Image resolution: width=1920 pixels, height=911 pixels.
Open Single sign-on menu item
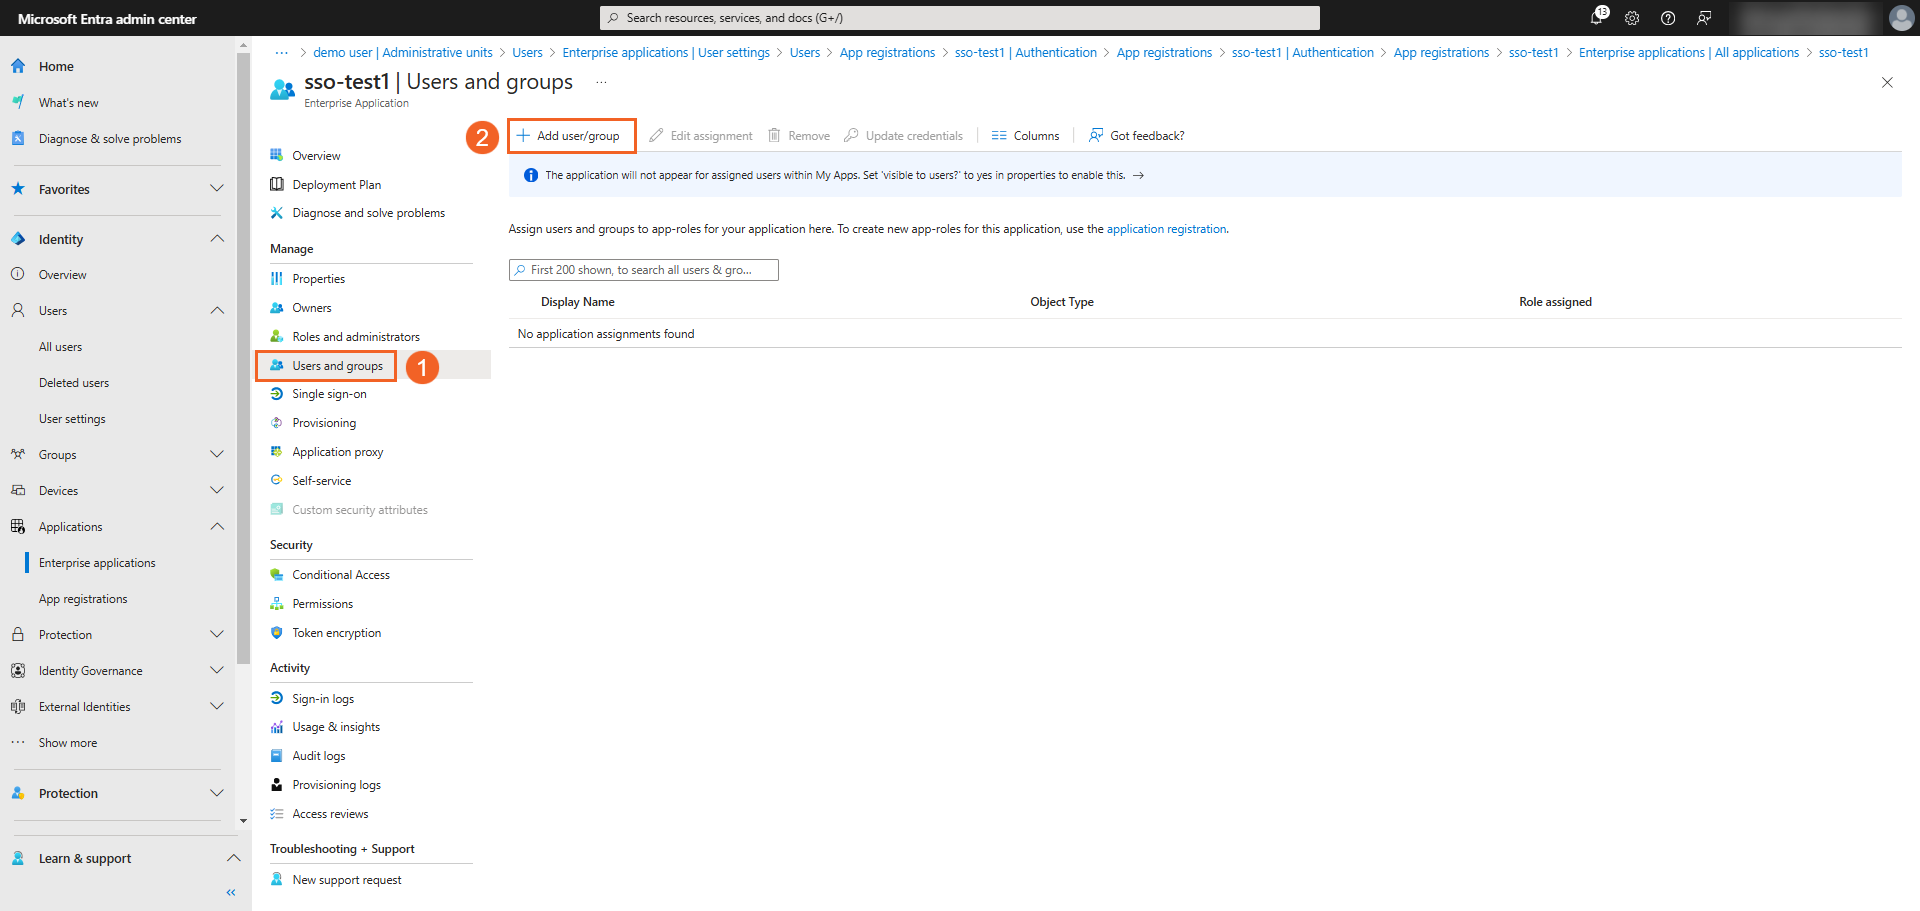329,394
